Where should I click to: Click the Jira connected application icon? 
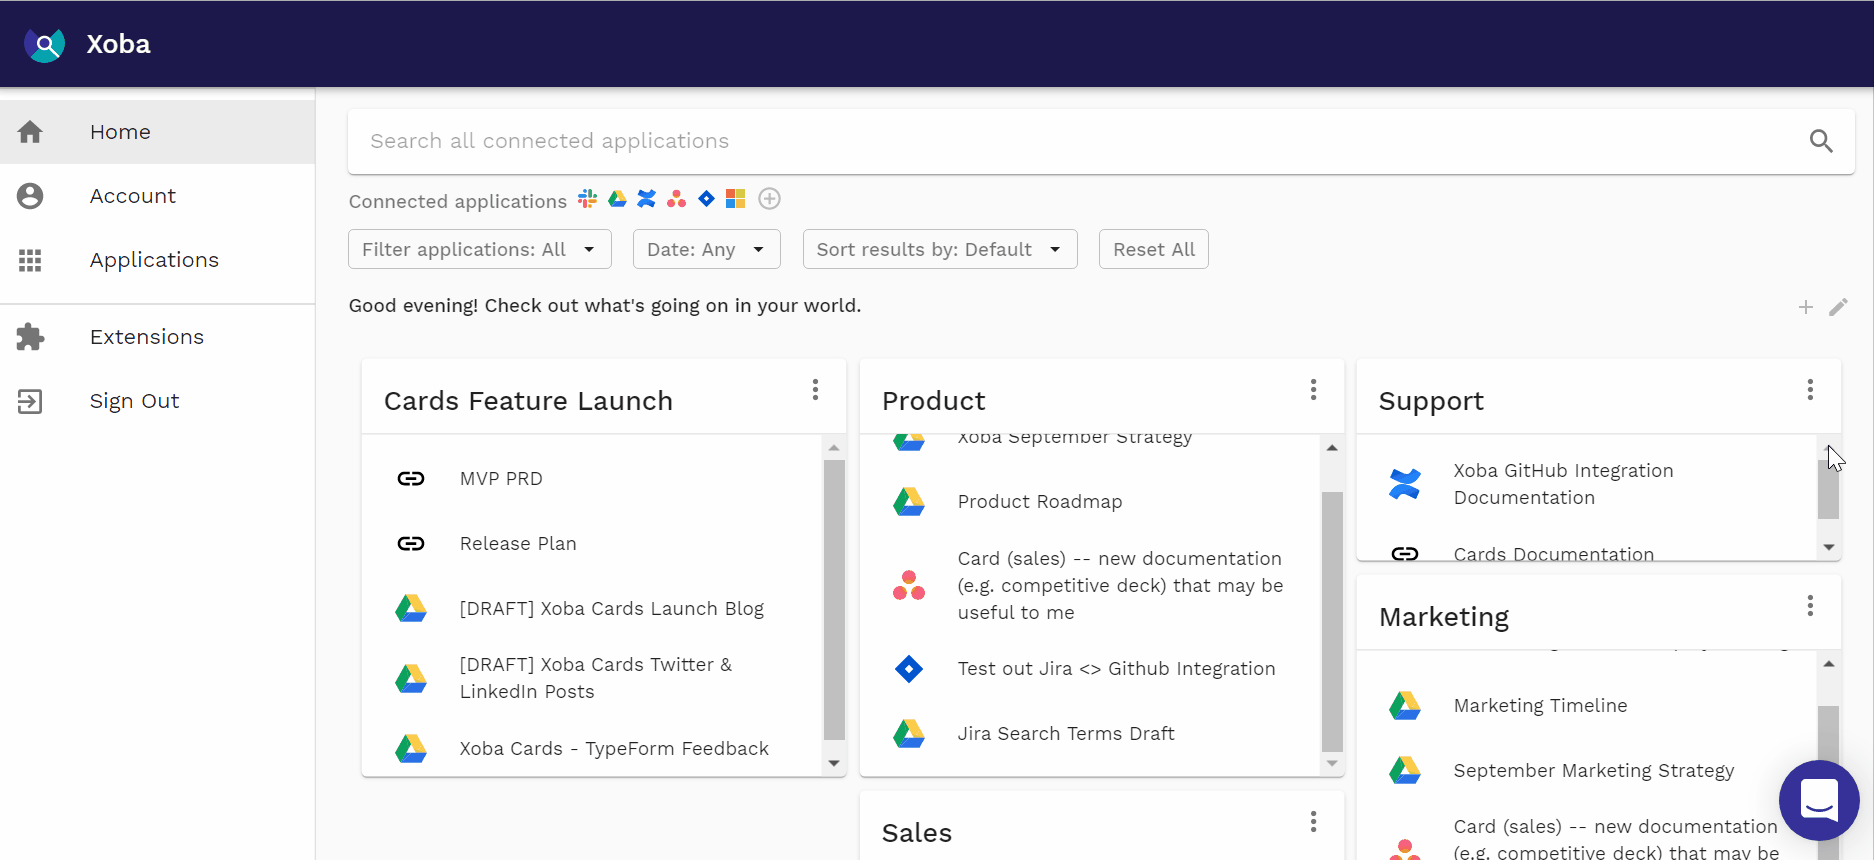(x=706, y=199)
